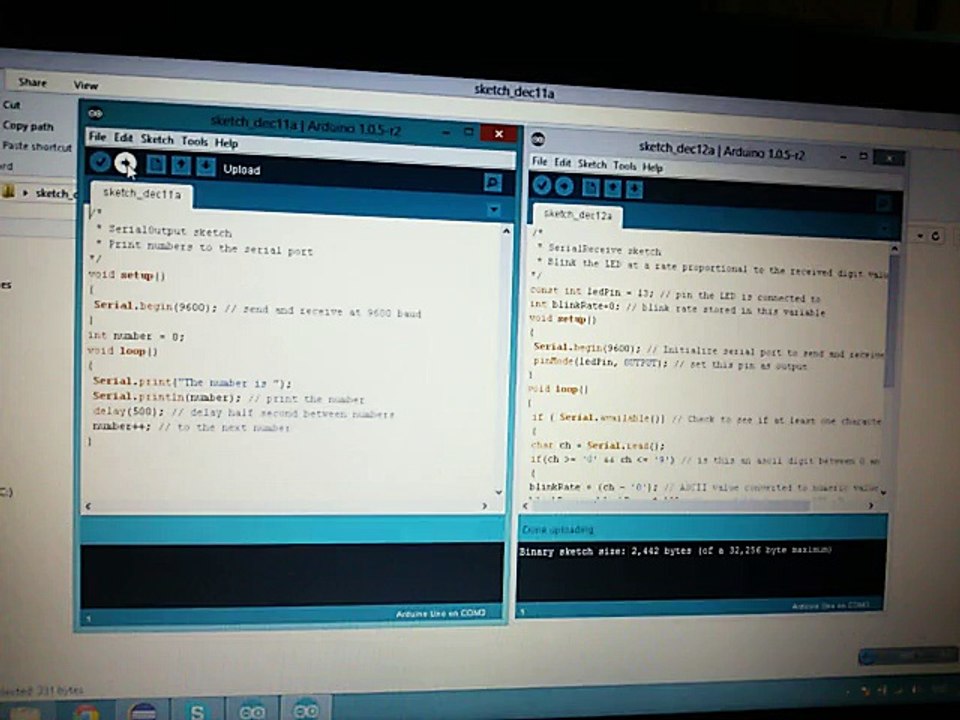The image size is (960, 720).
Task: Open File menu in sketch_dec11a window
Action: pyautogui.click(x=97, y=137)
